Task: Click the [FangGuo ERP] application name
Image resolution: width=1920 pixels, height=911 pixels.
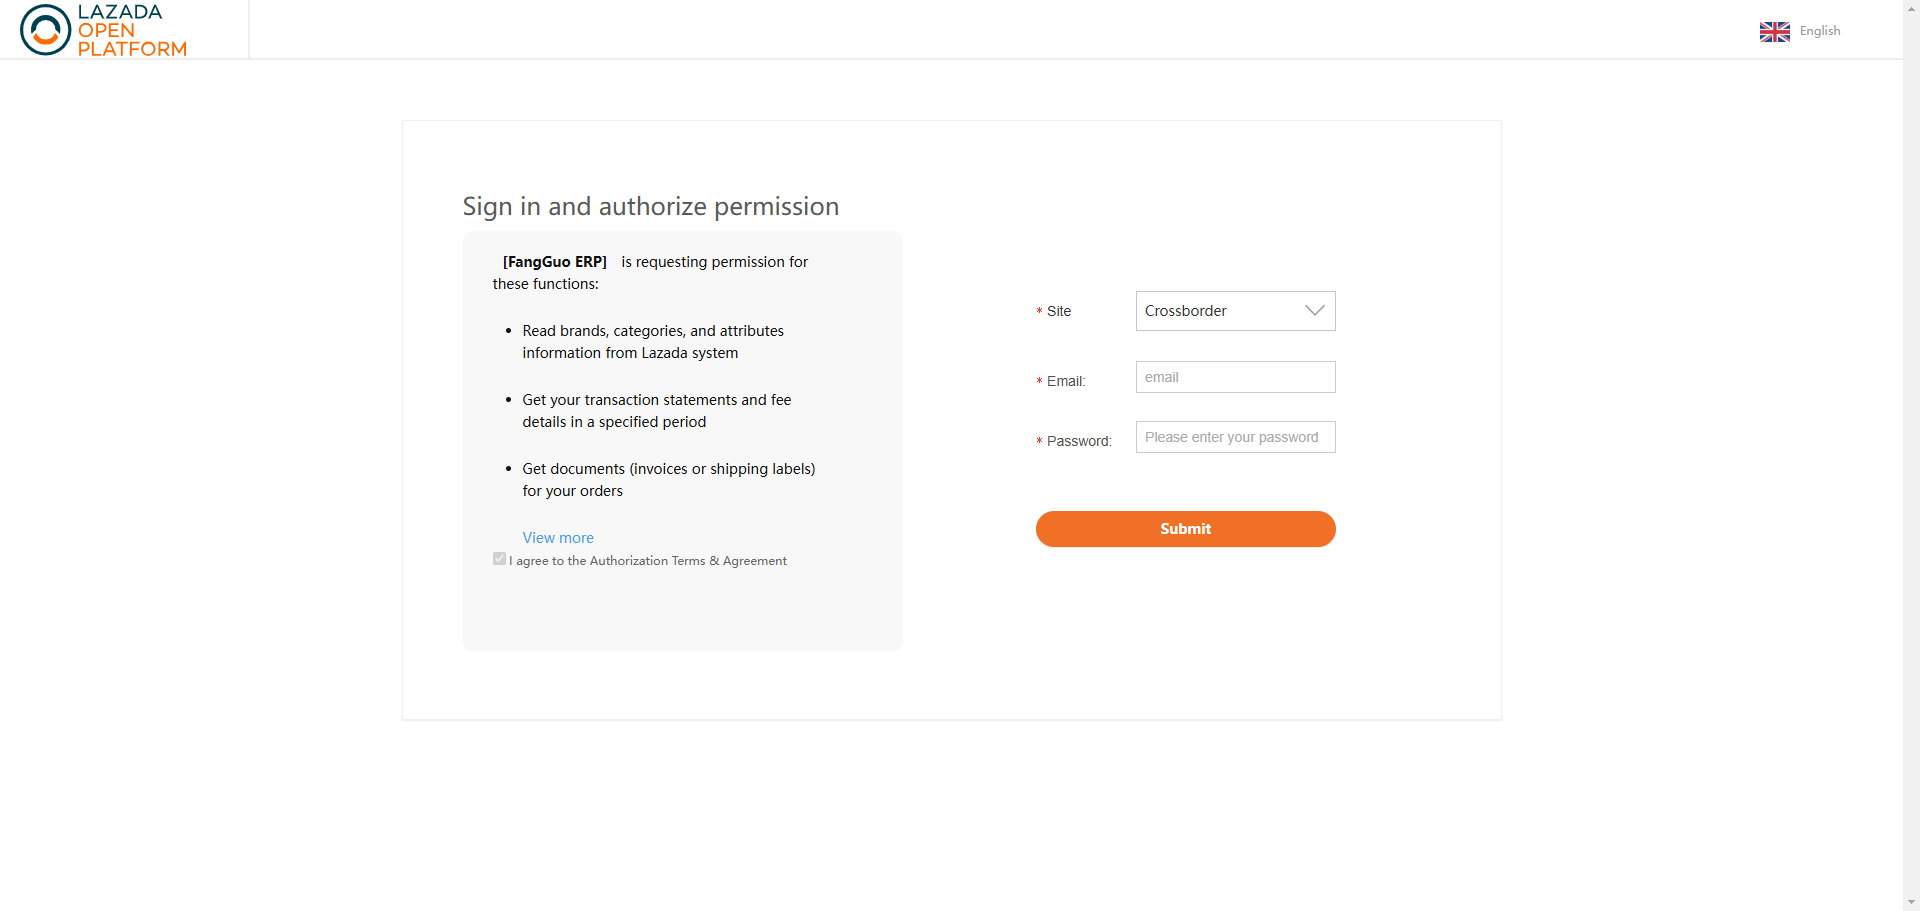Action: pyautogui.click(x=554, y=262)
